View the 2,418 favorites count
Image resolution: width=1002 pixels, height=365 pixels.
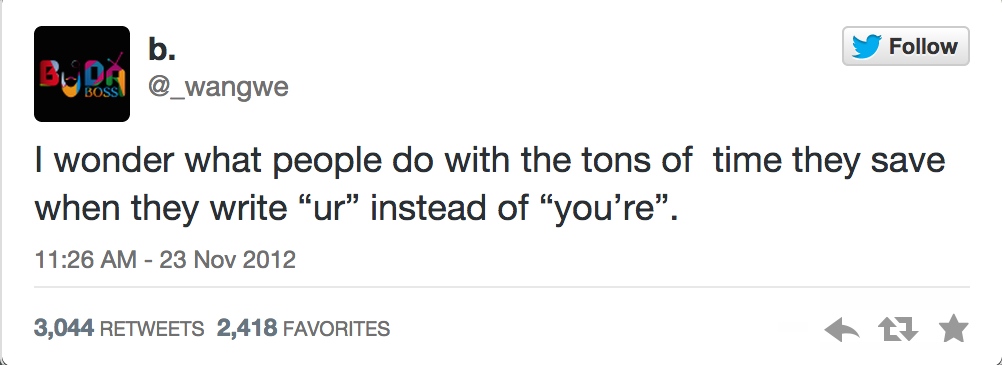tap(247, 329)
